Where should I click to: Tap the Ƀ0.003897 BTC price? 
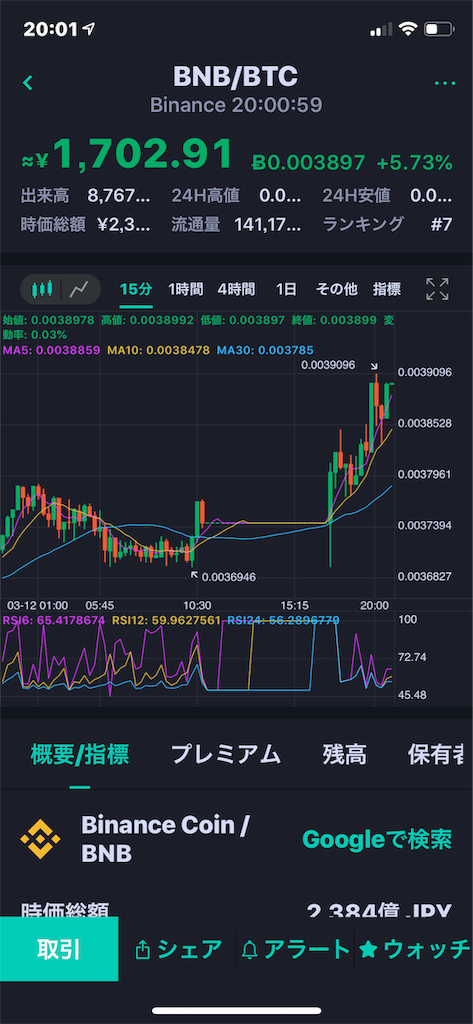click(x=308, y=163)
